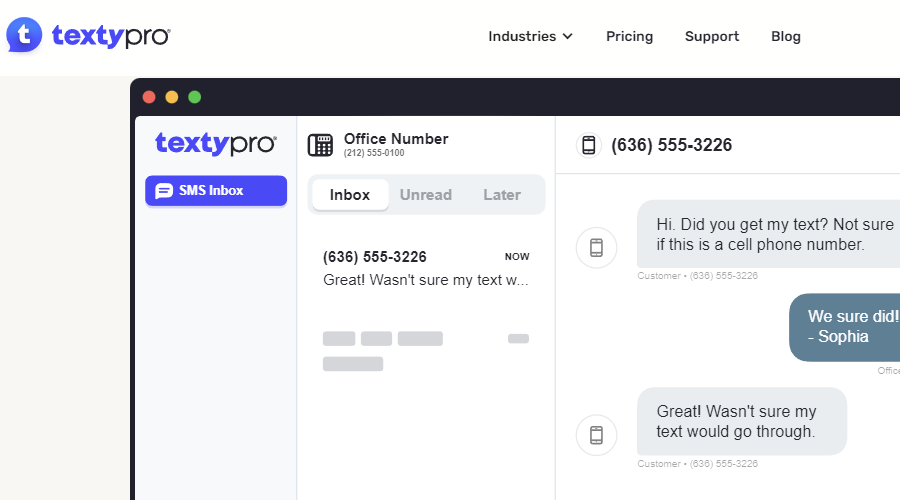Expand the Industries dropdown menu

(x=530, y=36)
